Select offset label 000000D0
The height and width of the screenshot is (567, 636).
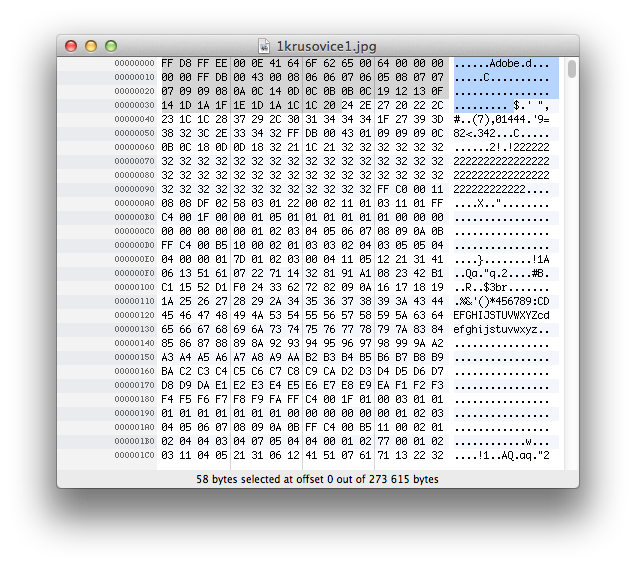point(134,245)
